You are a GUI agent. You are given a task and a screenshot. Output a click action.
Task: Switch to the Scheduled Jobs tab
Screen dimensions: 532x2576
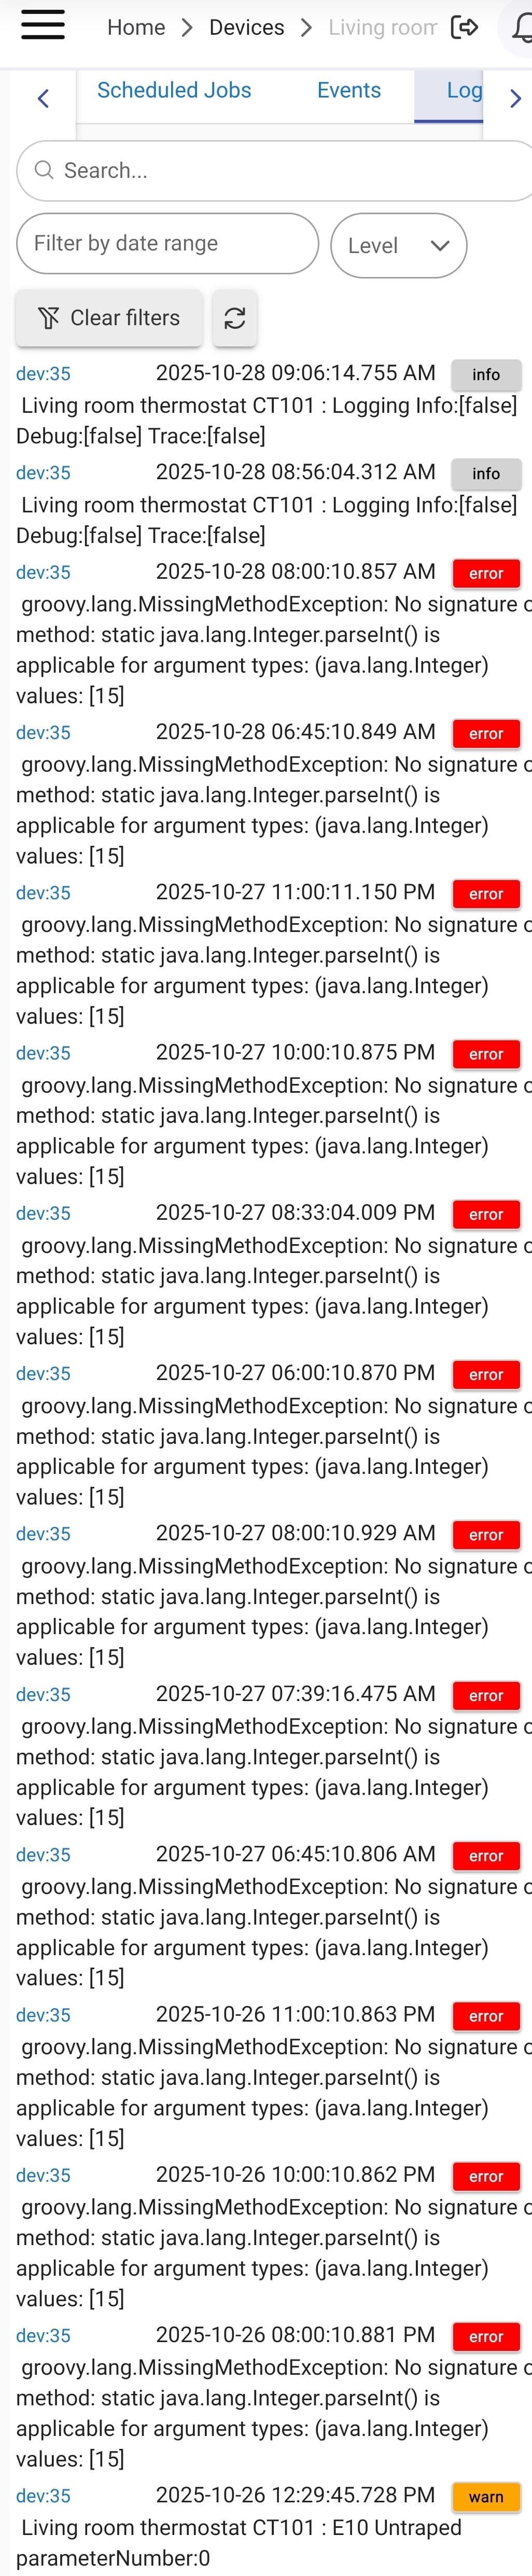point(174,90)
